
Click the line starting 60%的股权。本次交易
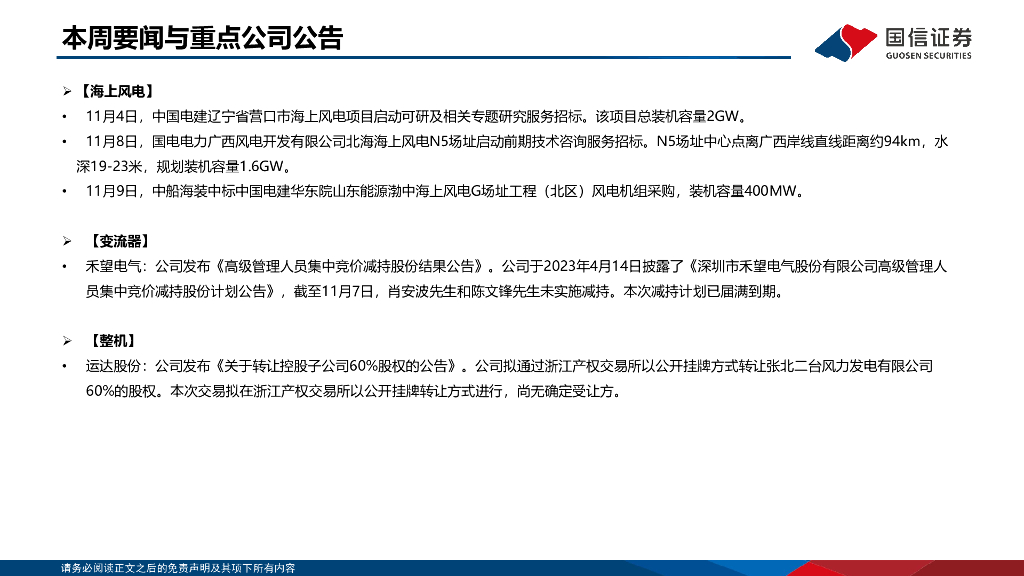click(353, 391)
